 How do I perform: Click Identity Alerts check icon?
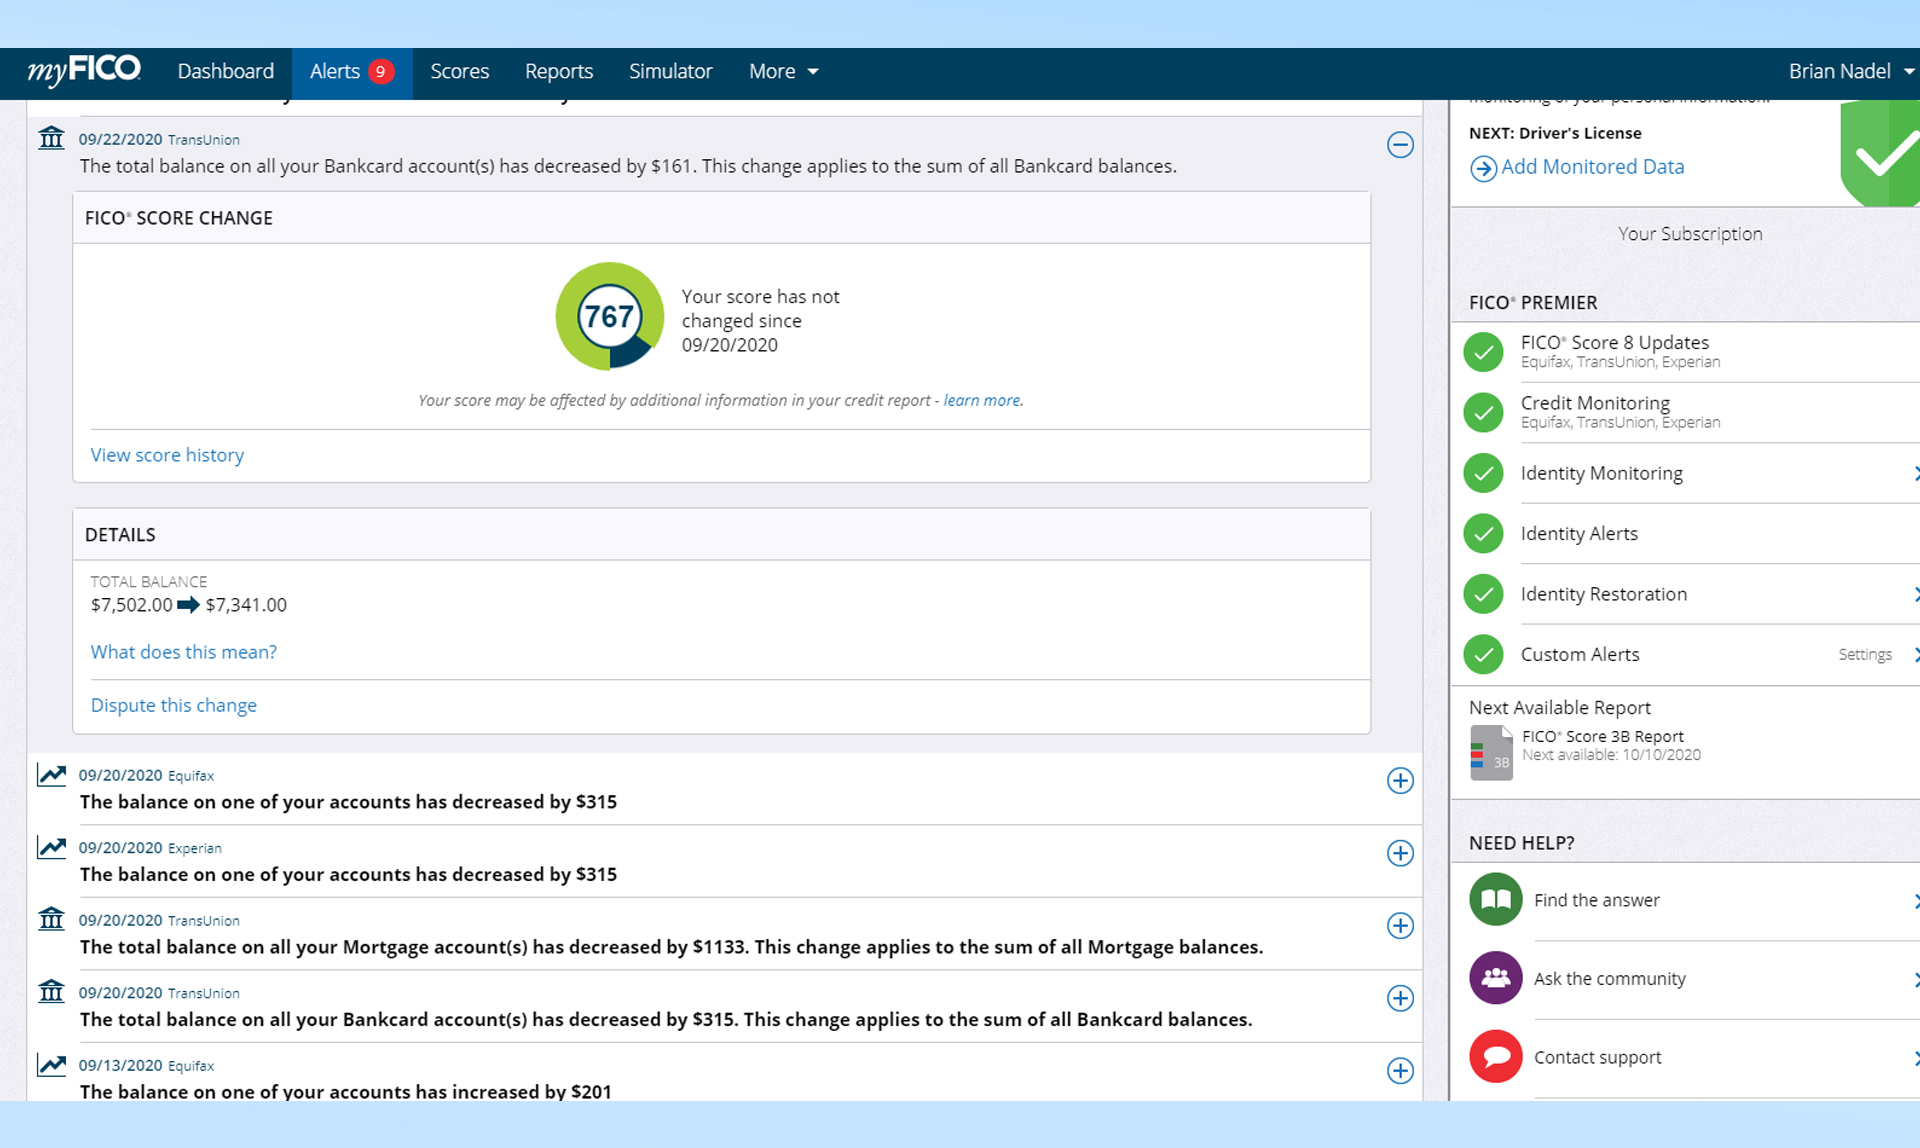coord(1483,534)
